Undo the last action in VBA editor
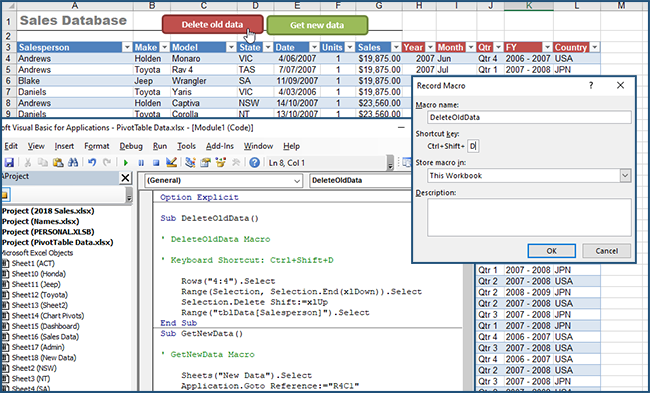The height and width of the screenshot is (393, 650). pyautogui.click(x=92, y=163)
